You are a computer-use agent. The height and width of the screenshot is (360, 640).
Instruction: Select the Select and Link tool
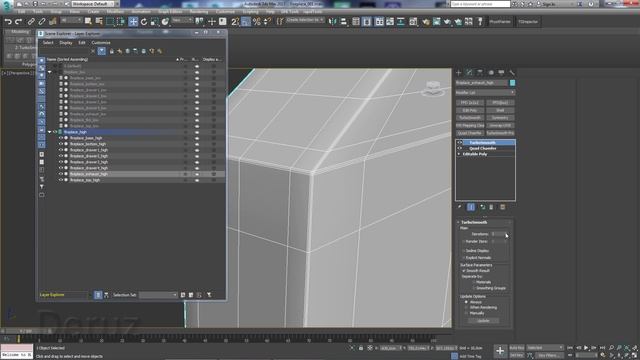(x=31, y=22)
